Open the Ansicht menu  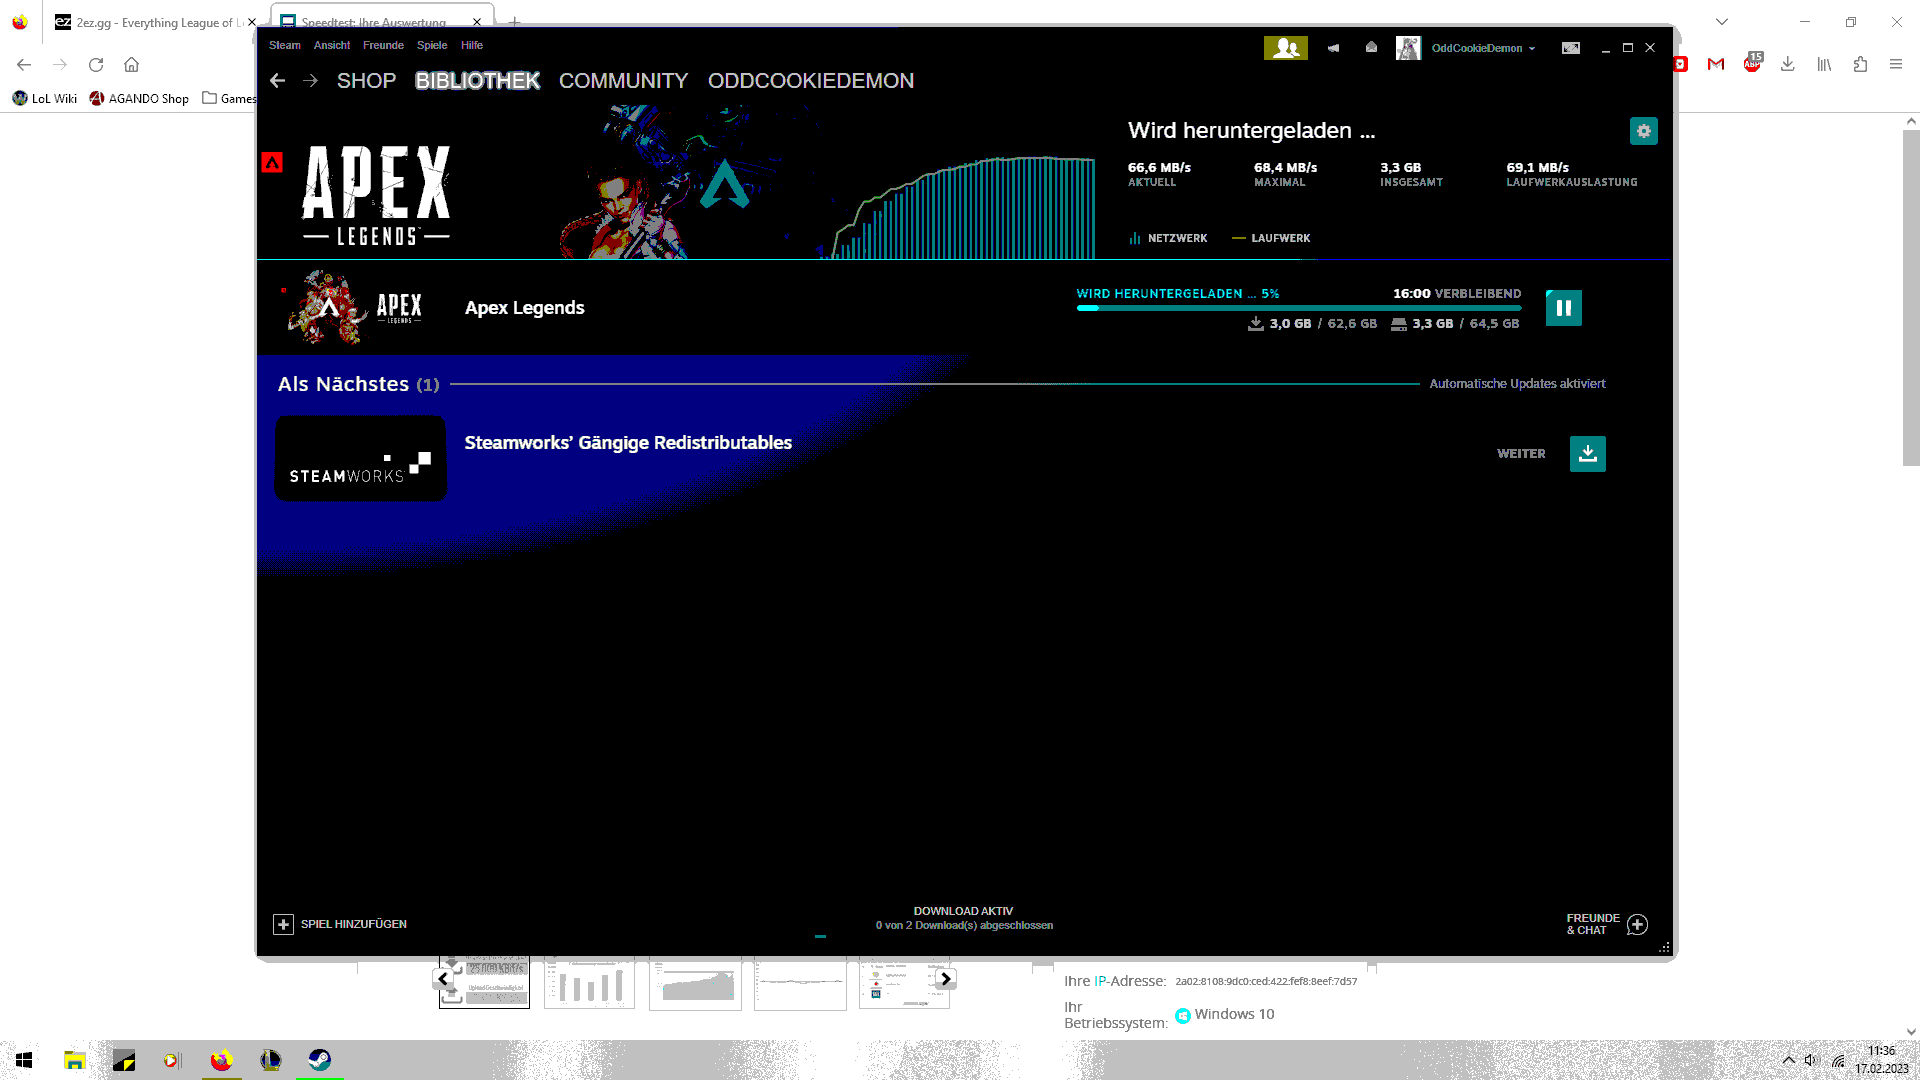click(332, 45)
